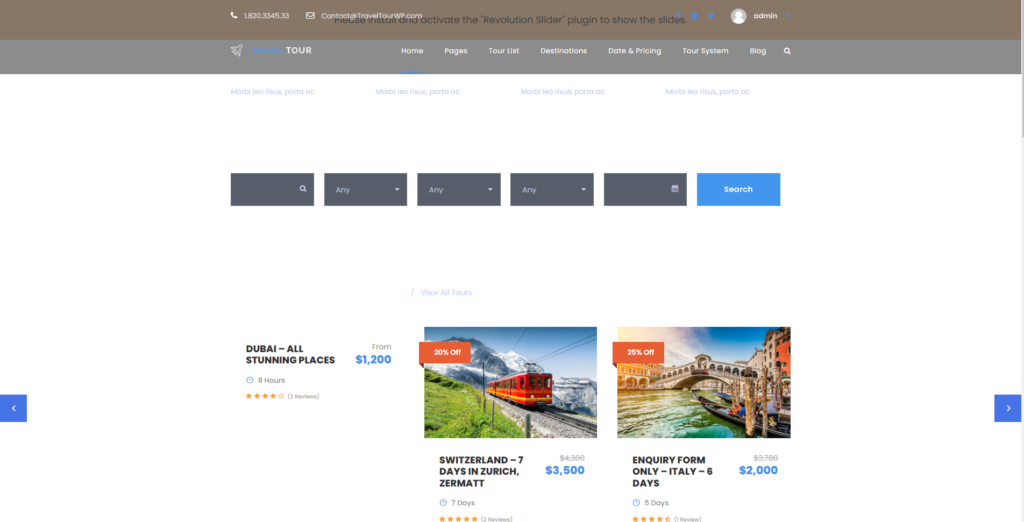Screen dimensions: 1024x522
Task: Open the Twitter social icon in top bar
Action: tap(711, 16)
